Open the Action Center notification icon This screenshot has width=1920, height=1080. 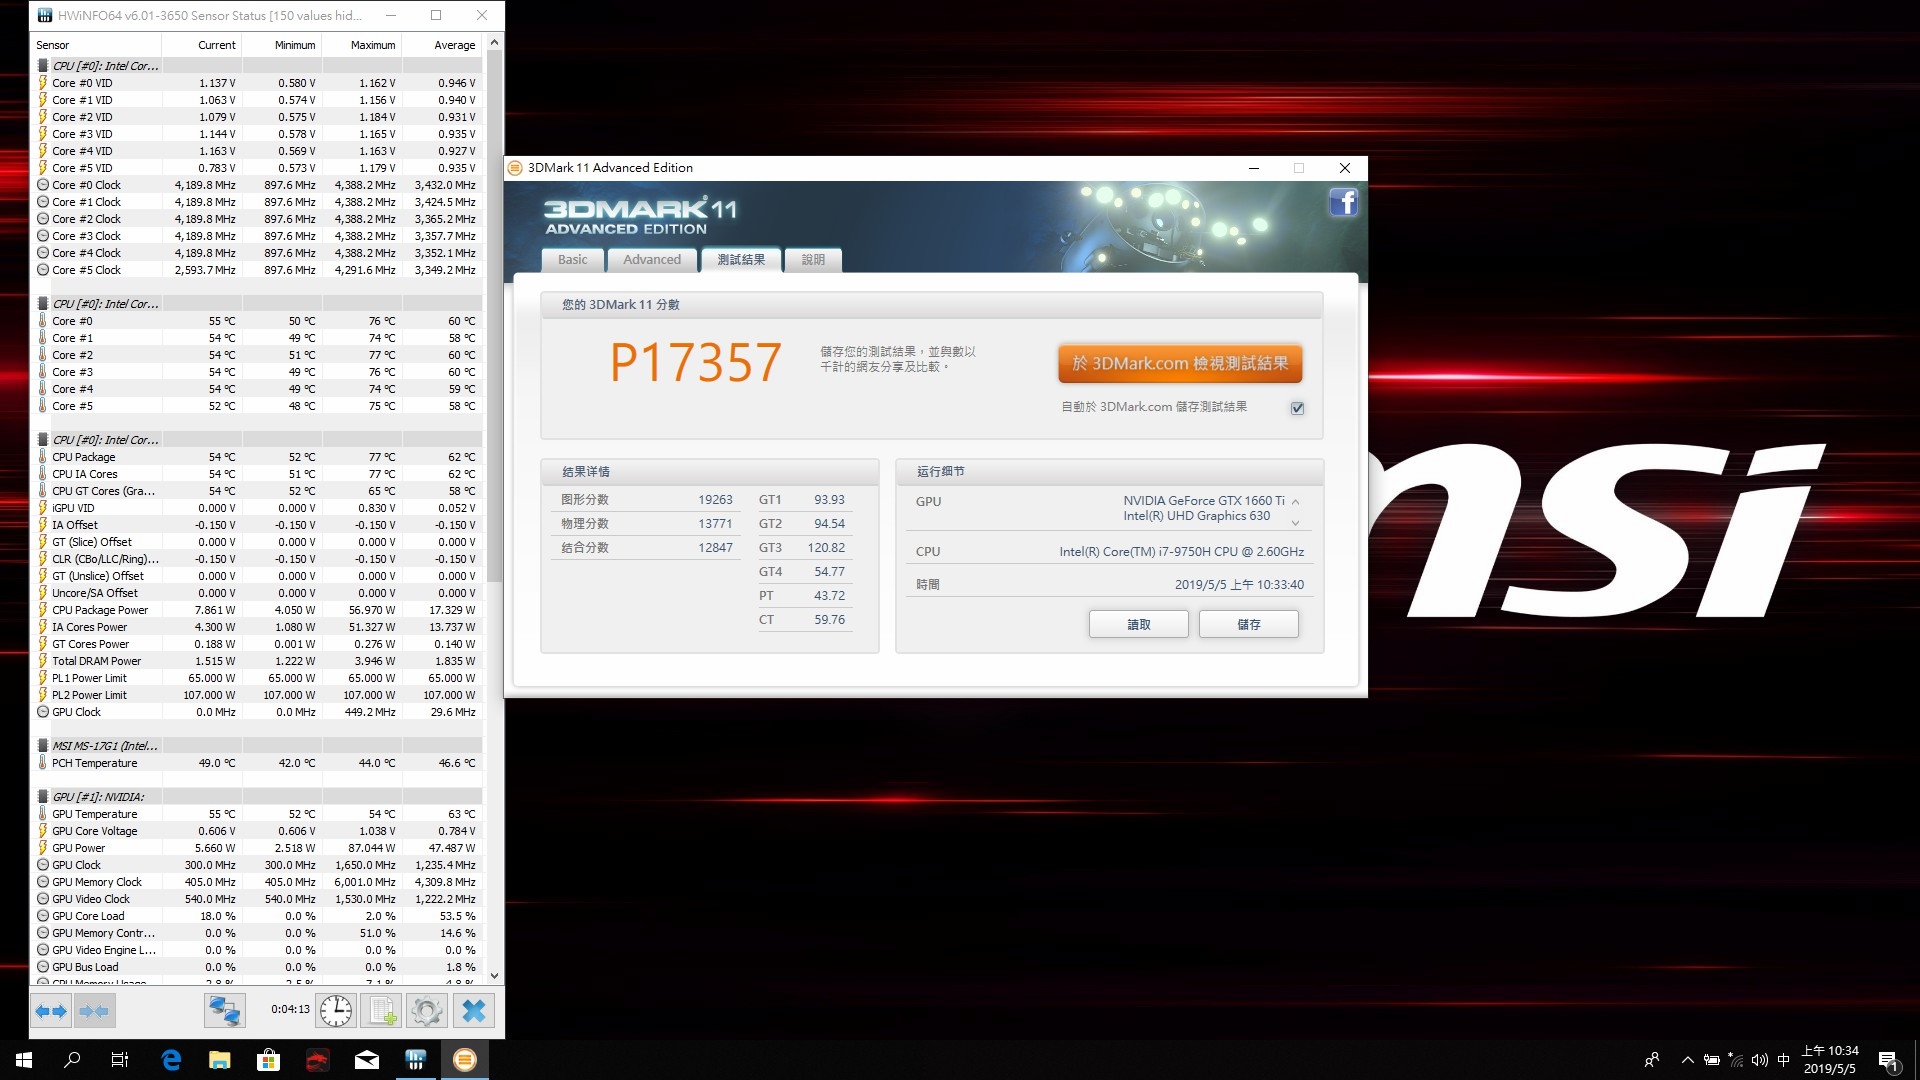(1888, 1060)
